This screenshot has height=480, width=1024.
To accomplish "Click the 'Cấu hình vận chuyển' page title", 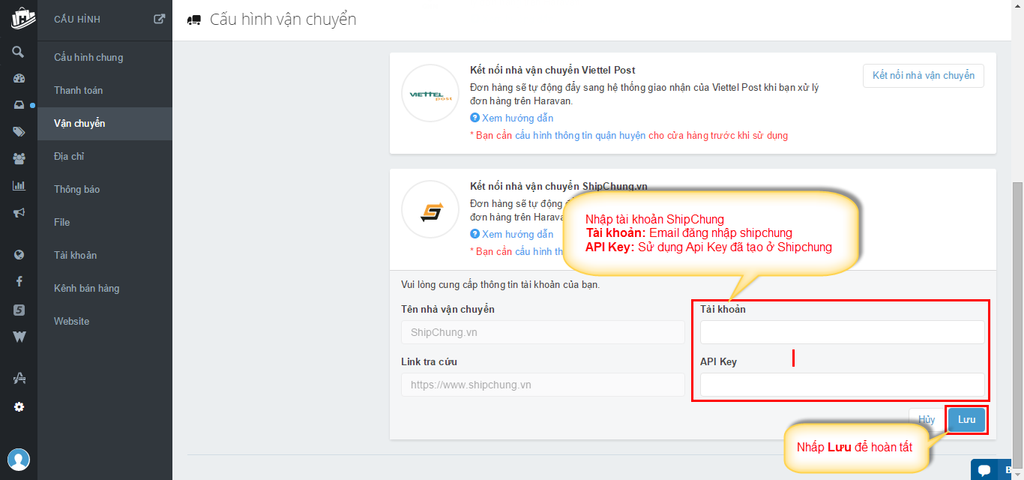I will 283,19.
